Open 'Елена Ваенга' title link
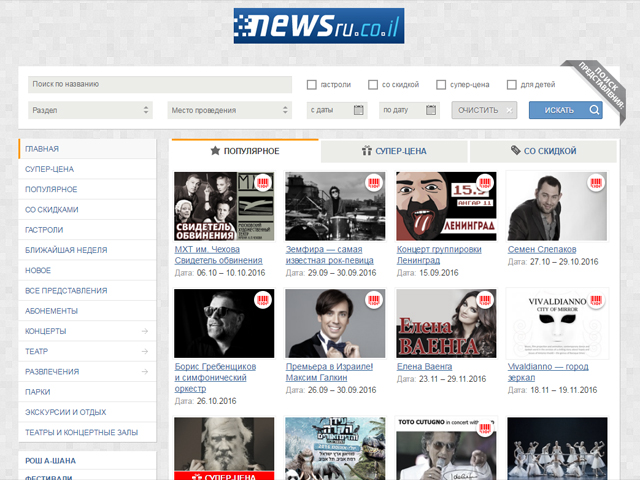 pyautogui.click(x=424, y=367)
